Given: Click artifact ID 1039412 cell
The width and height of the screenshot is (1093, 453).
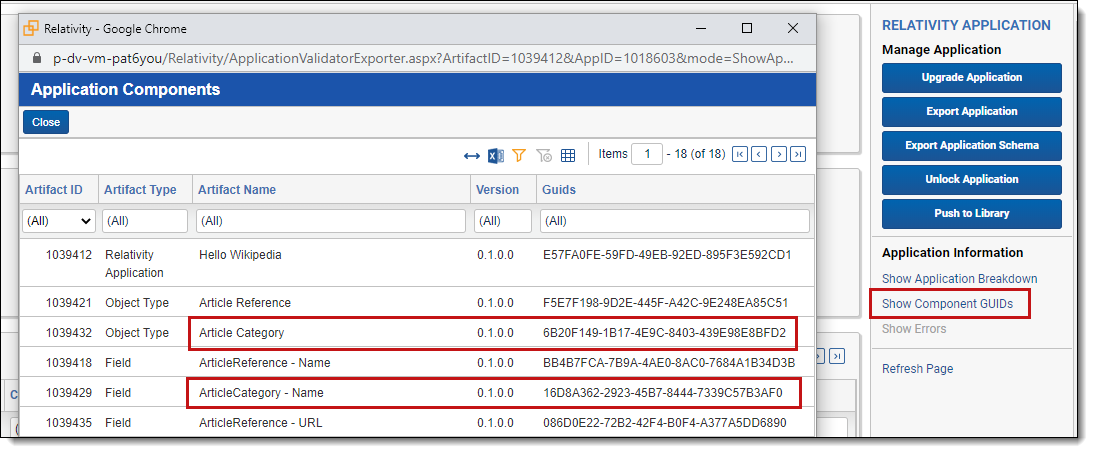Looking at the screenshot, I should tap(69, 255).
